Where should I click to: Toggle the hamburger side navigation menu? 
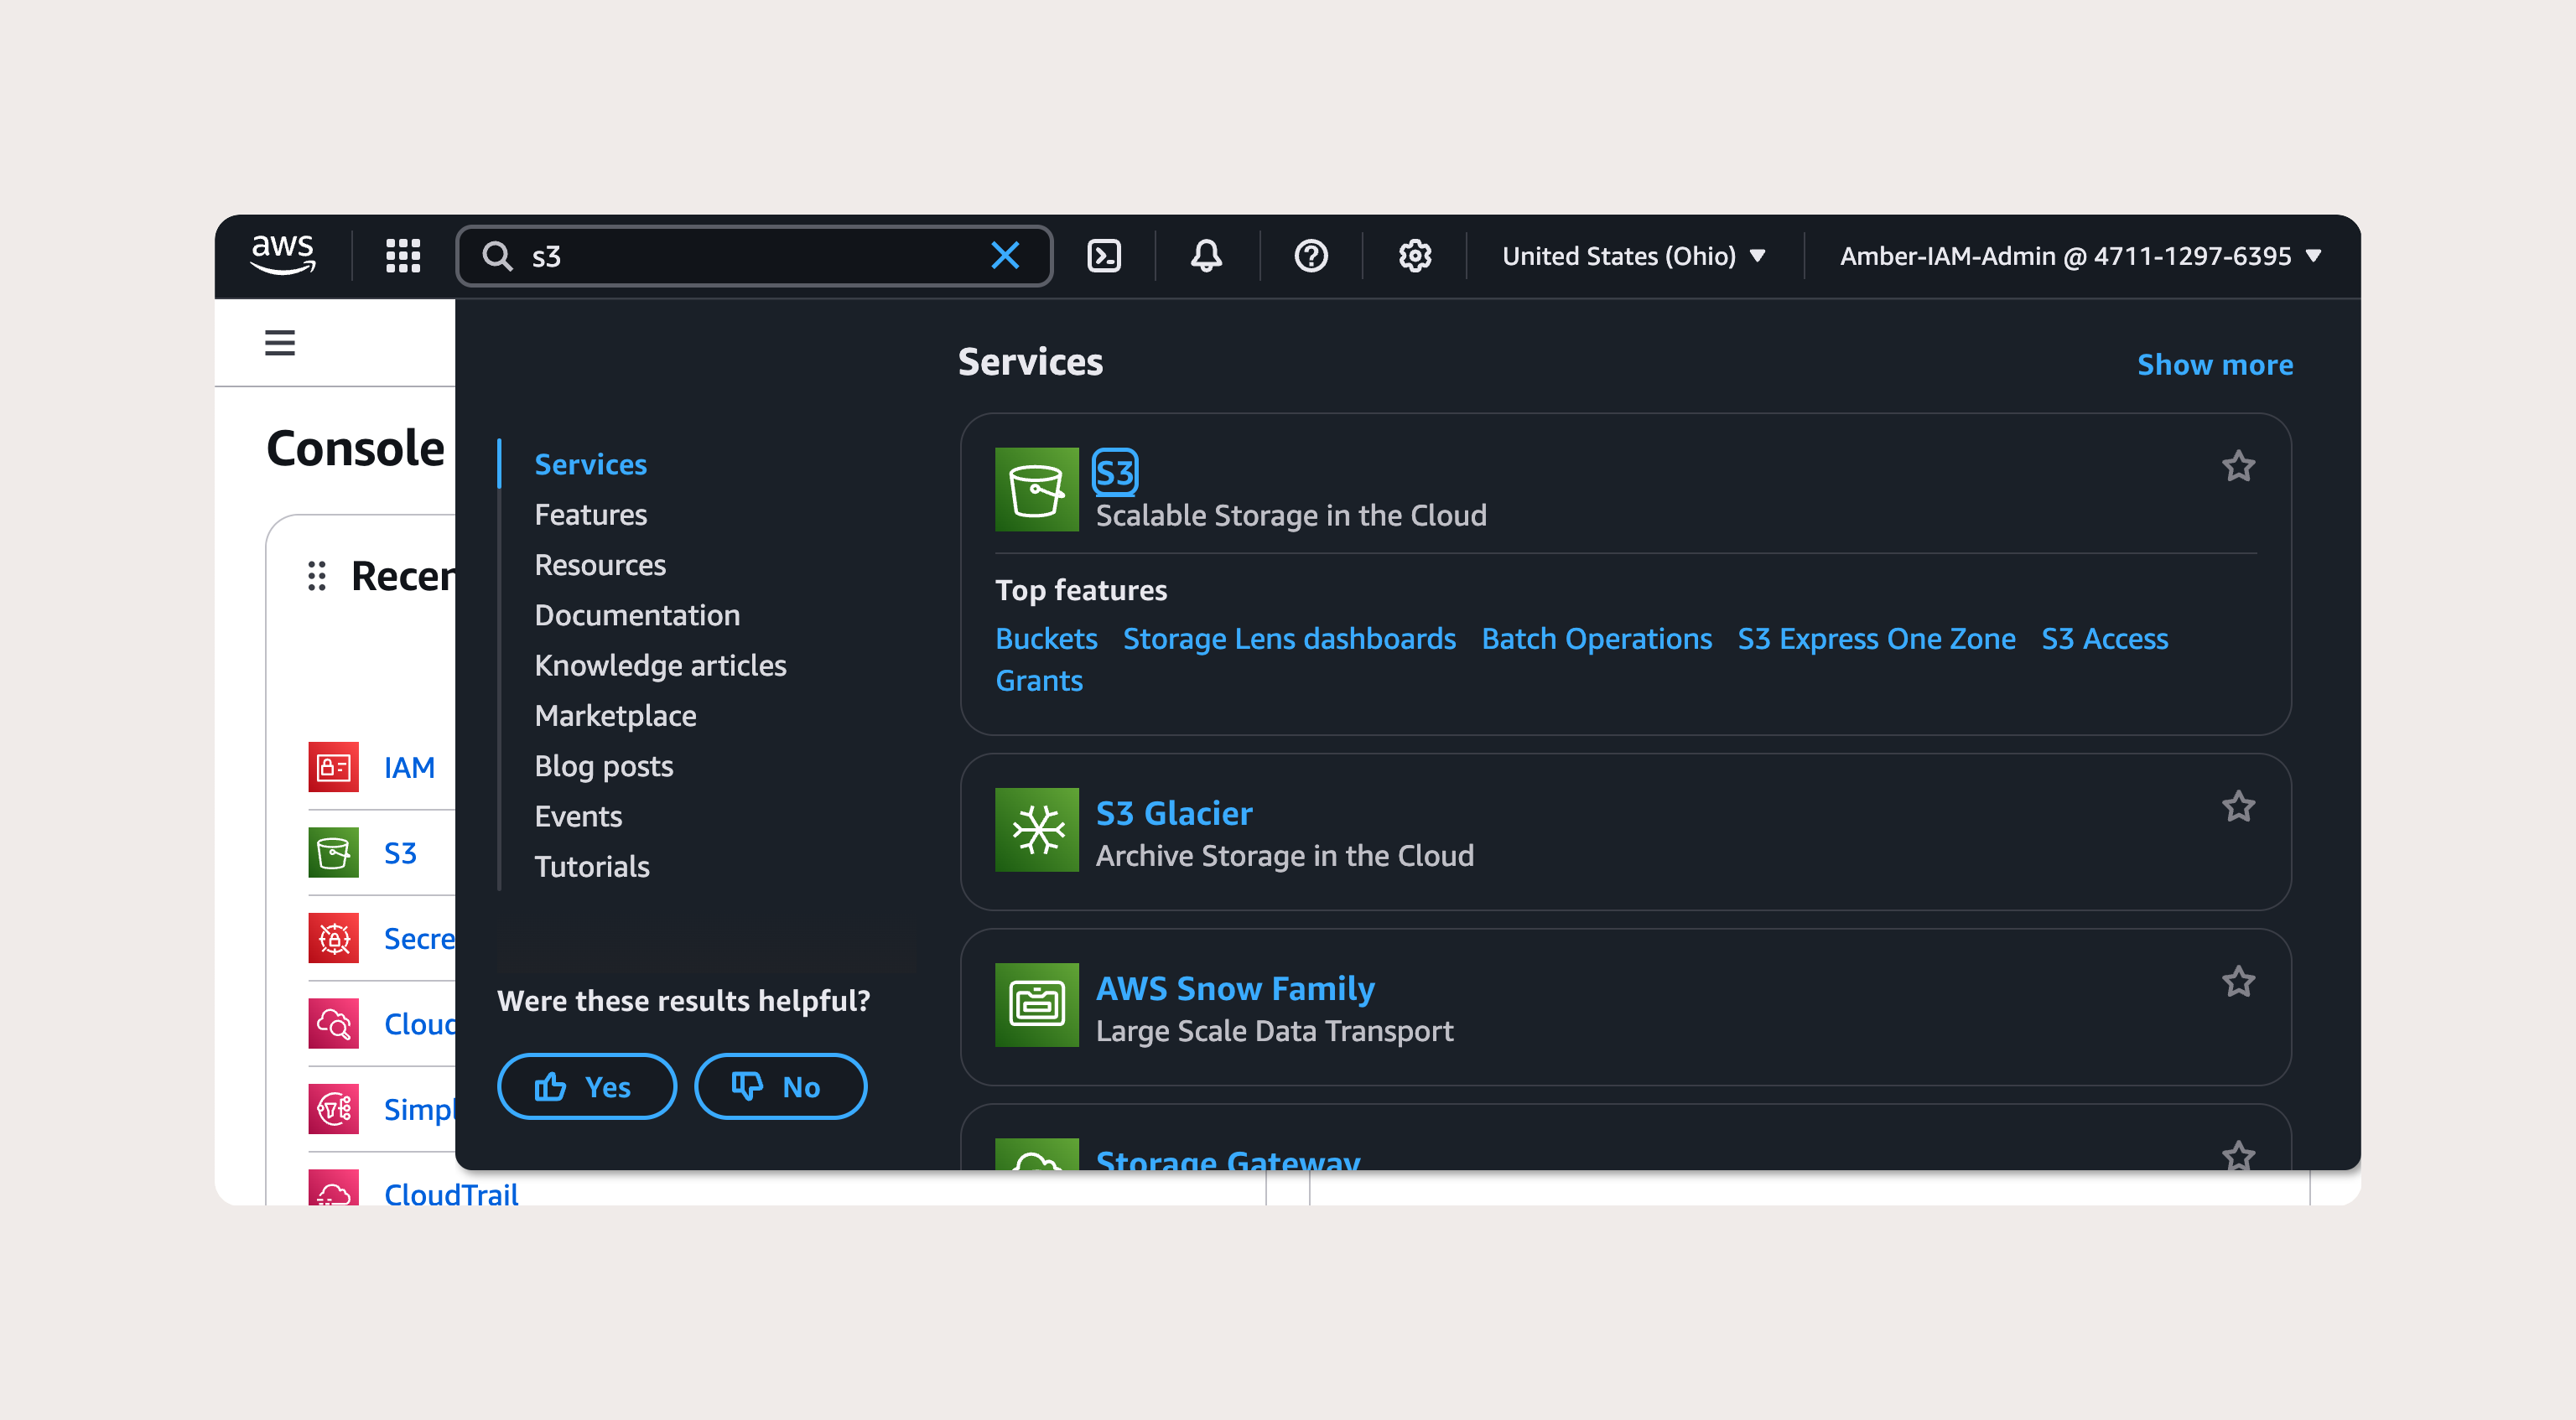pyautogui.click(x=280, y=343)
